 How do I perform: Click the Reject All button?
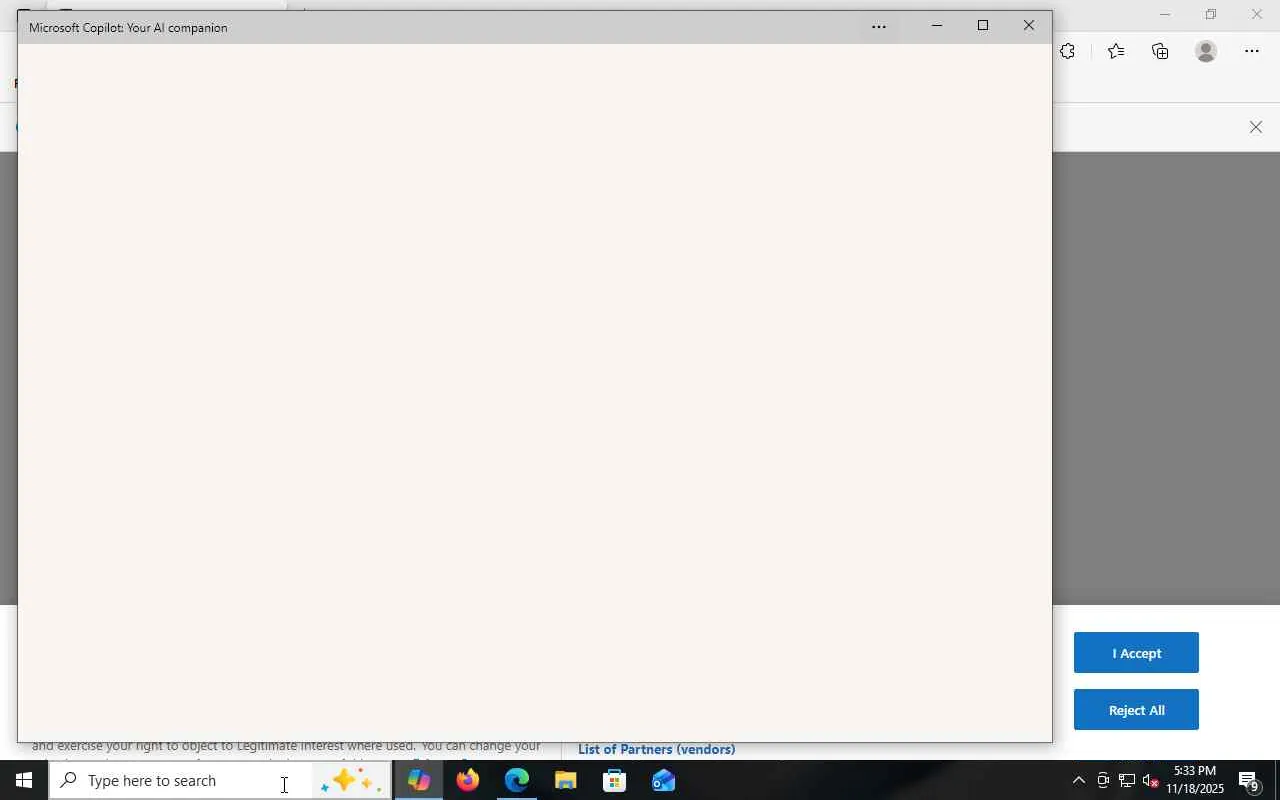pos(1136,710)
